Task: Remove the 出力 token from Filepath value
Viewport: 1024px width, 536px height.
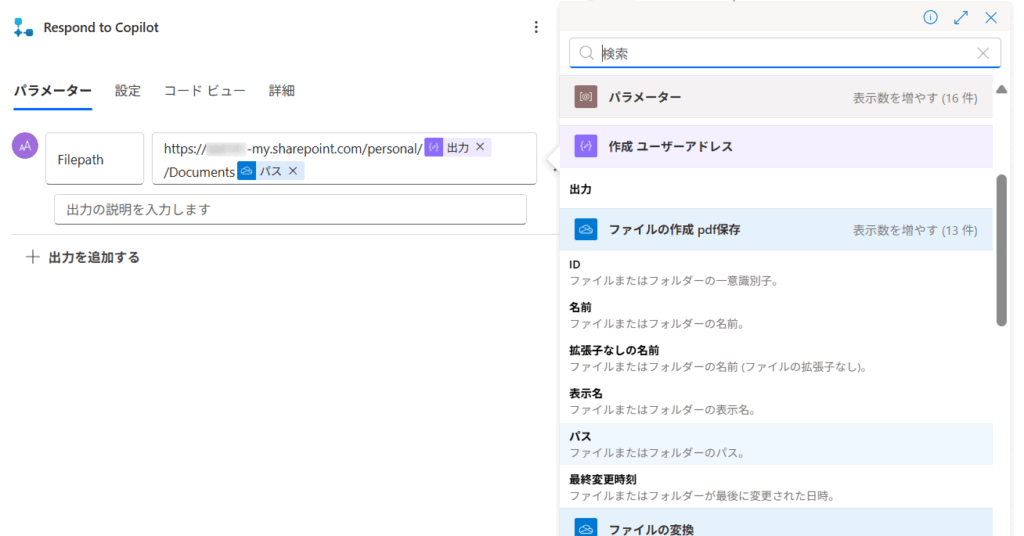Action: (x=480, y=147)
